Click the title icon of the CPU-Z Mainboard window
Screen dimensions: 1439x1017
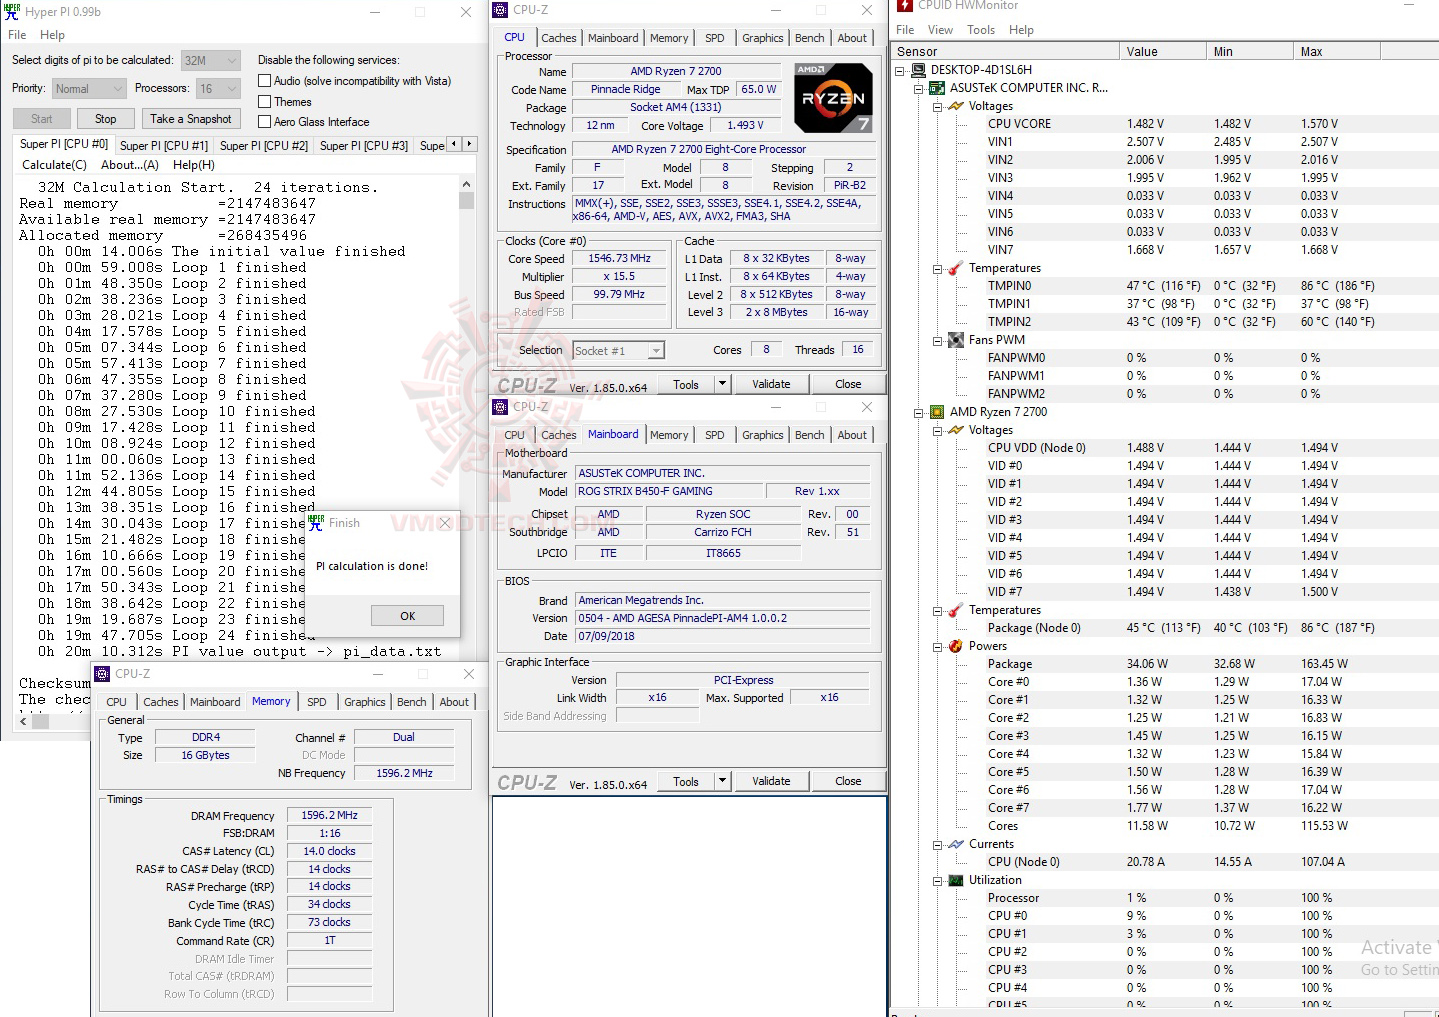click(500, 407)
